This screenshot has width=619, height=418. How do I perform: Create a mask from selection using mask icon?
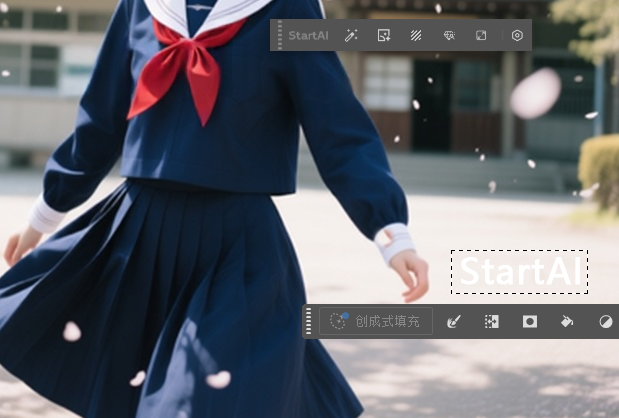[529, 321]
